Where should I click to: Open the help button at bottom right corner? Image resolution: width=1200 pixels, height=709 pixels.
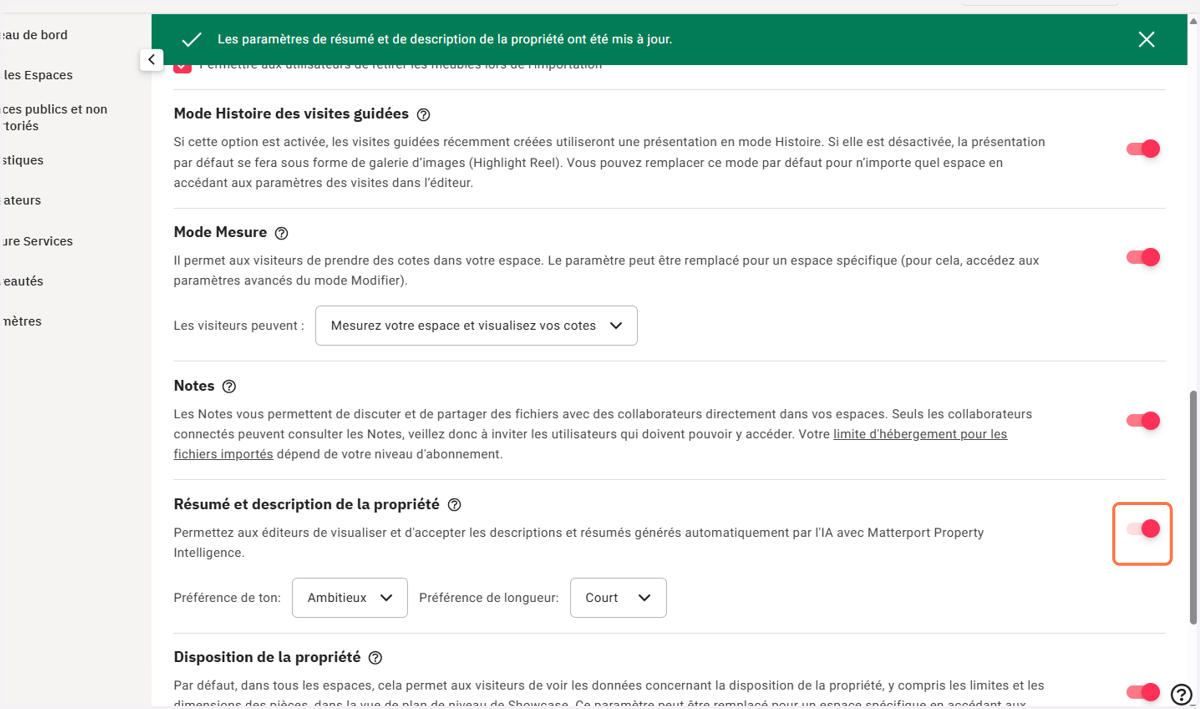(1180, 693)
